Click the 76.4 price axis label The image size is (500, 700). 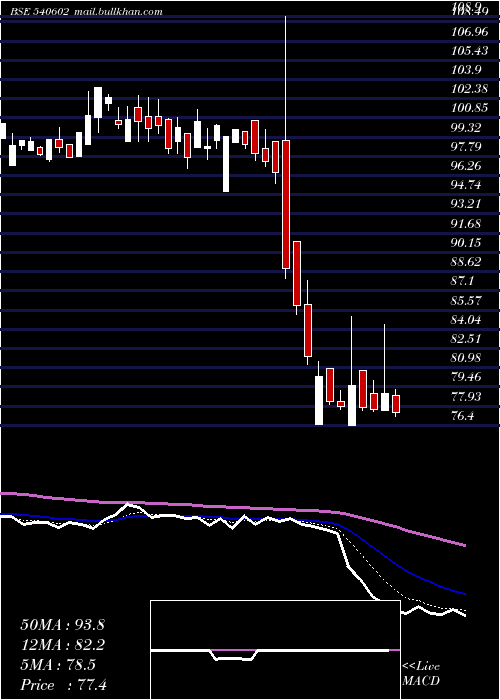pos(462,416)
